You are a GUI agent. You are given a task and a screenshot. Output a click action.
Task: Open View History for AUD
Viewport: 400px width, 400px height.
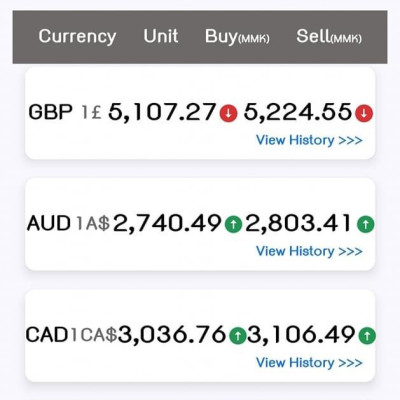[x=309, y=251]
